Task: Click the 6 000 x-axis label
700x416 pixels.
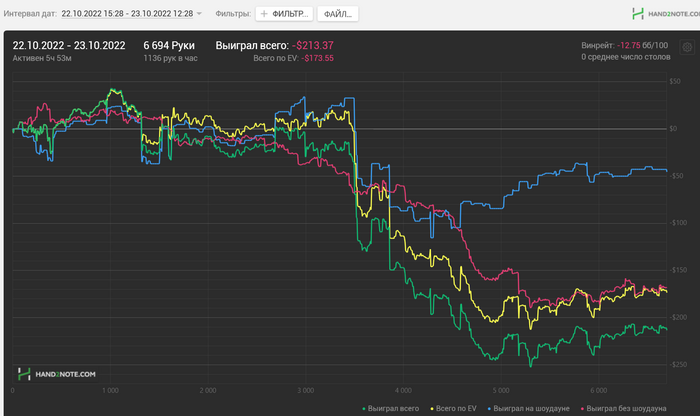Action: pos(599,391)
